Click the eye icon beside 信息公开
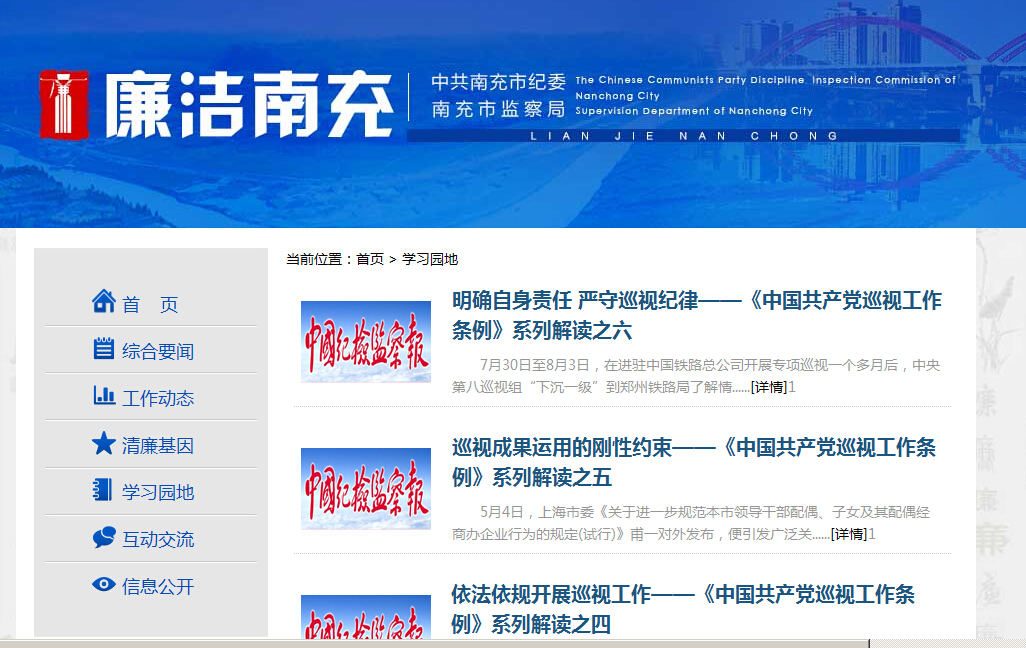 [x=103, y=584]
